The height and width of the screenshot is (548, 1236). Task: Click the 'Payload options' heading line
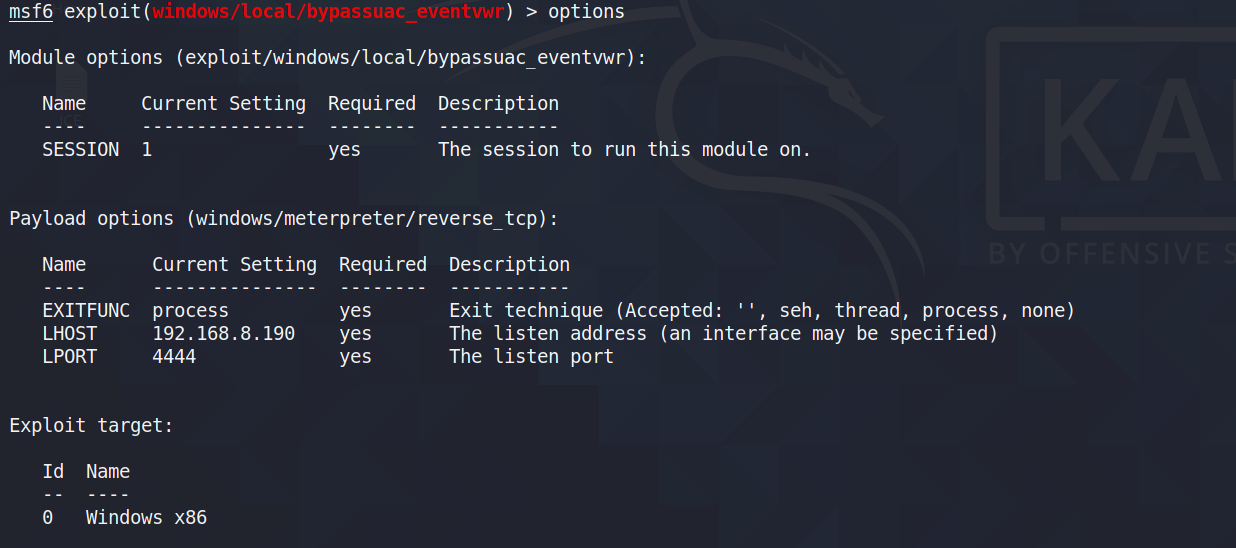[x=283, y=219]
